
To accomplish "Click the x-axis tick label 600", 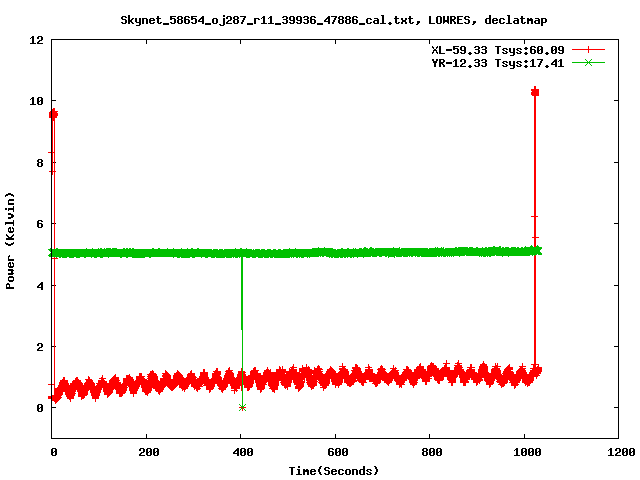I will 338,452.
